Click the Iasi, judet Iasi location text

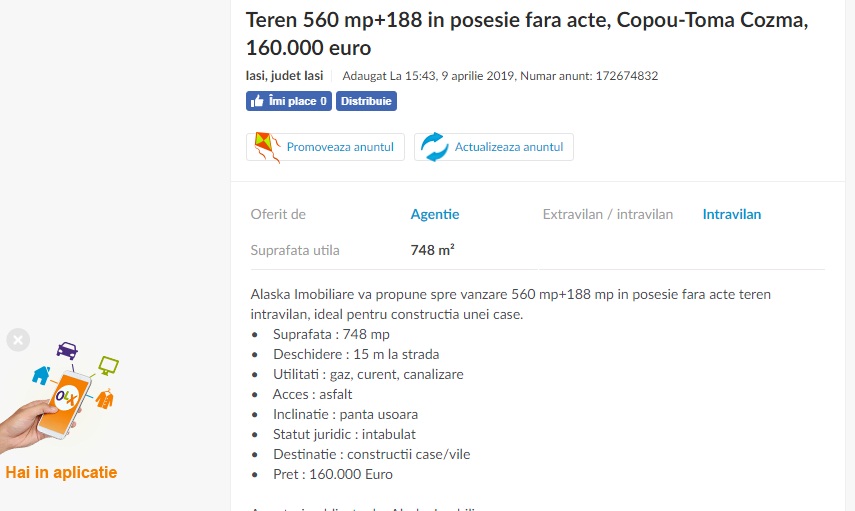tap(284, 76)
